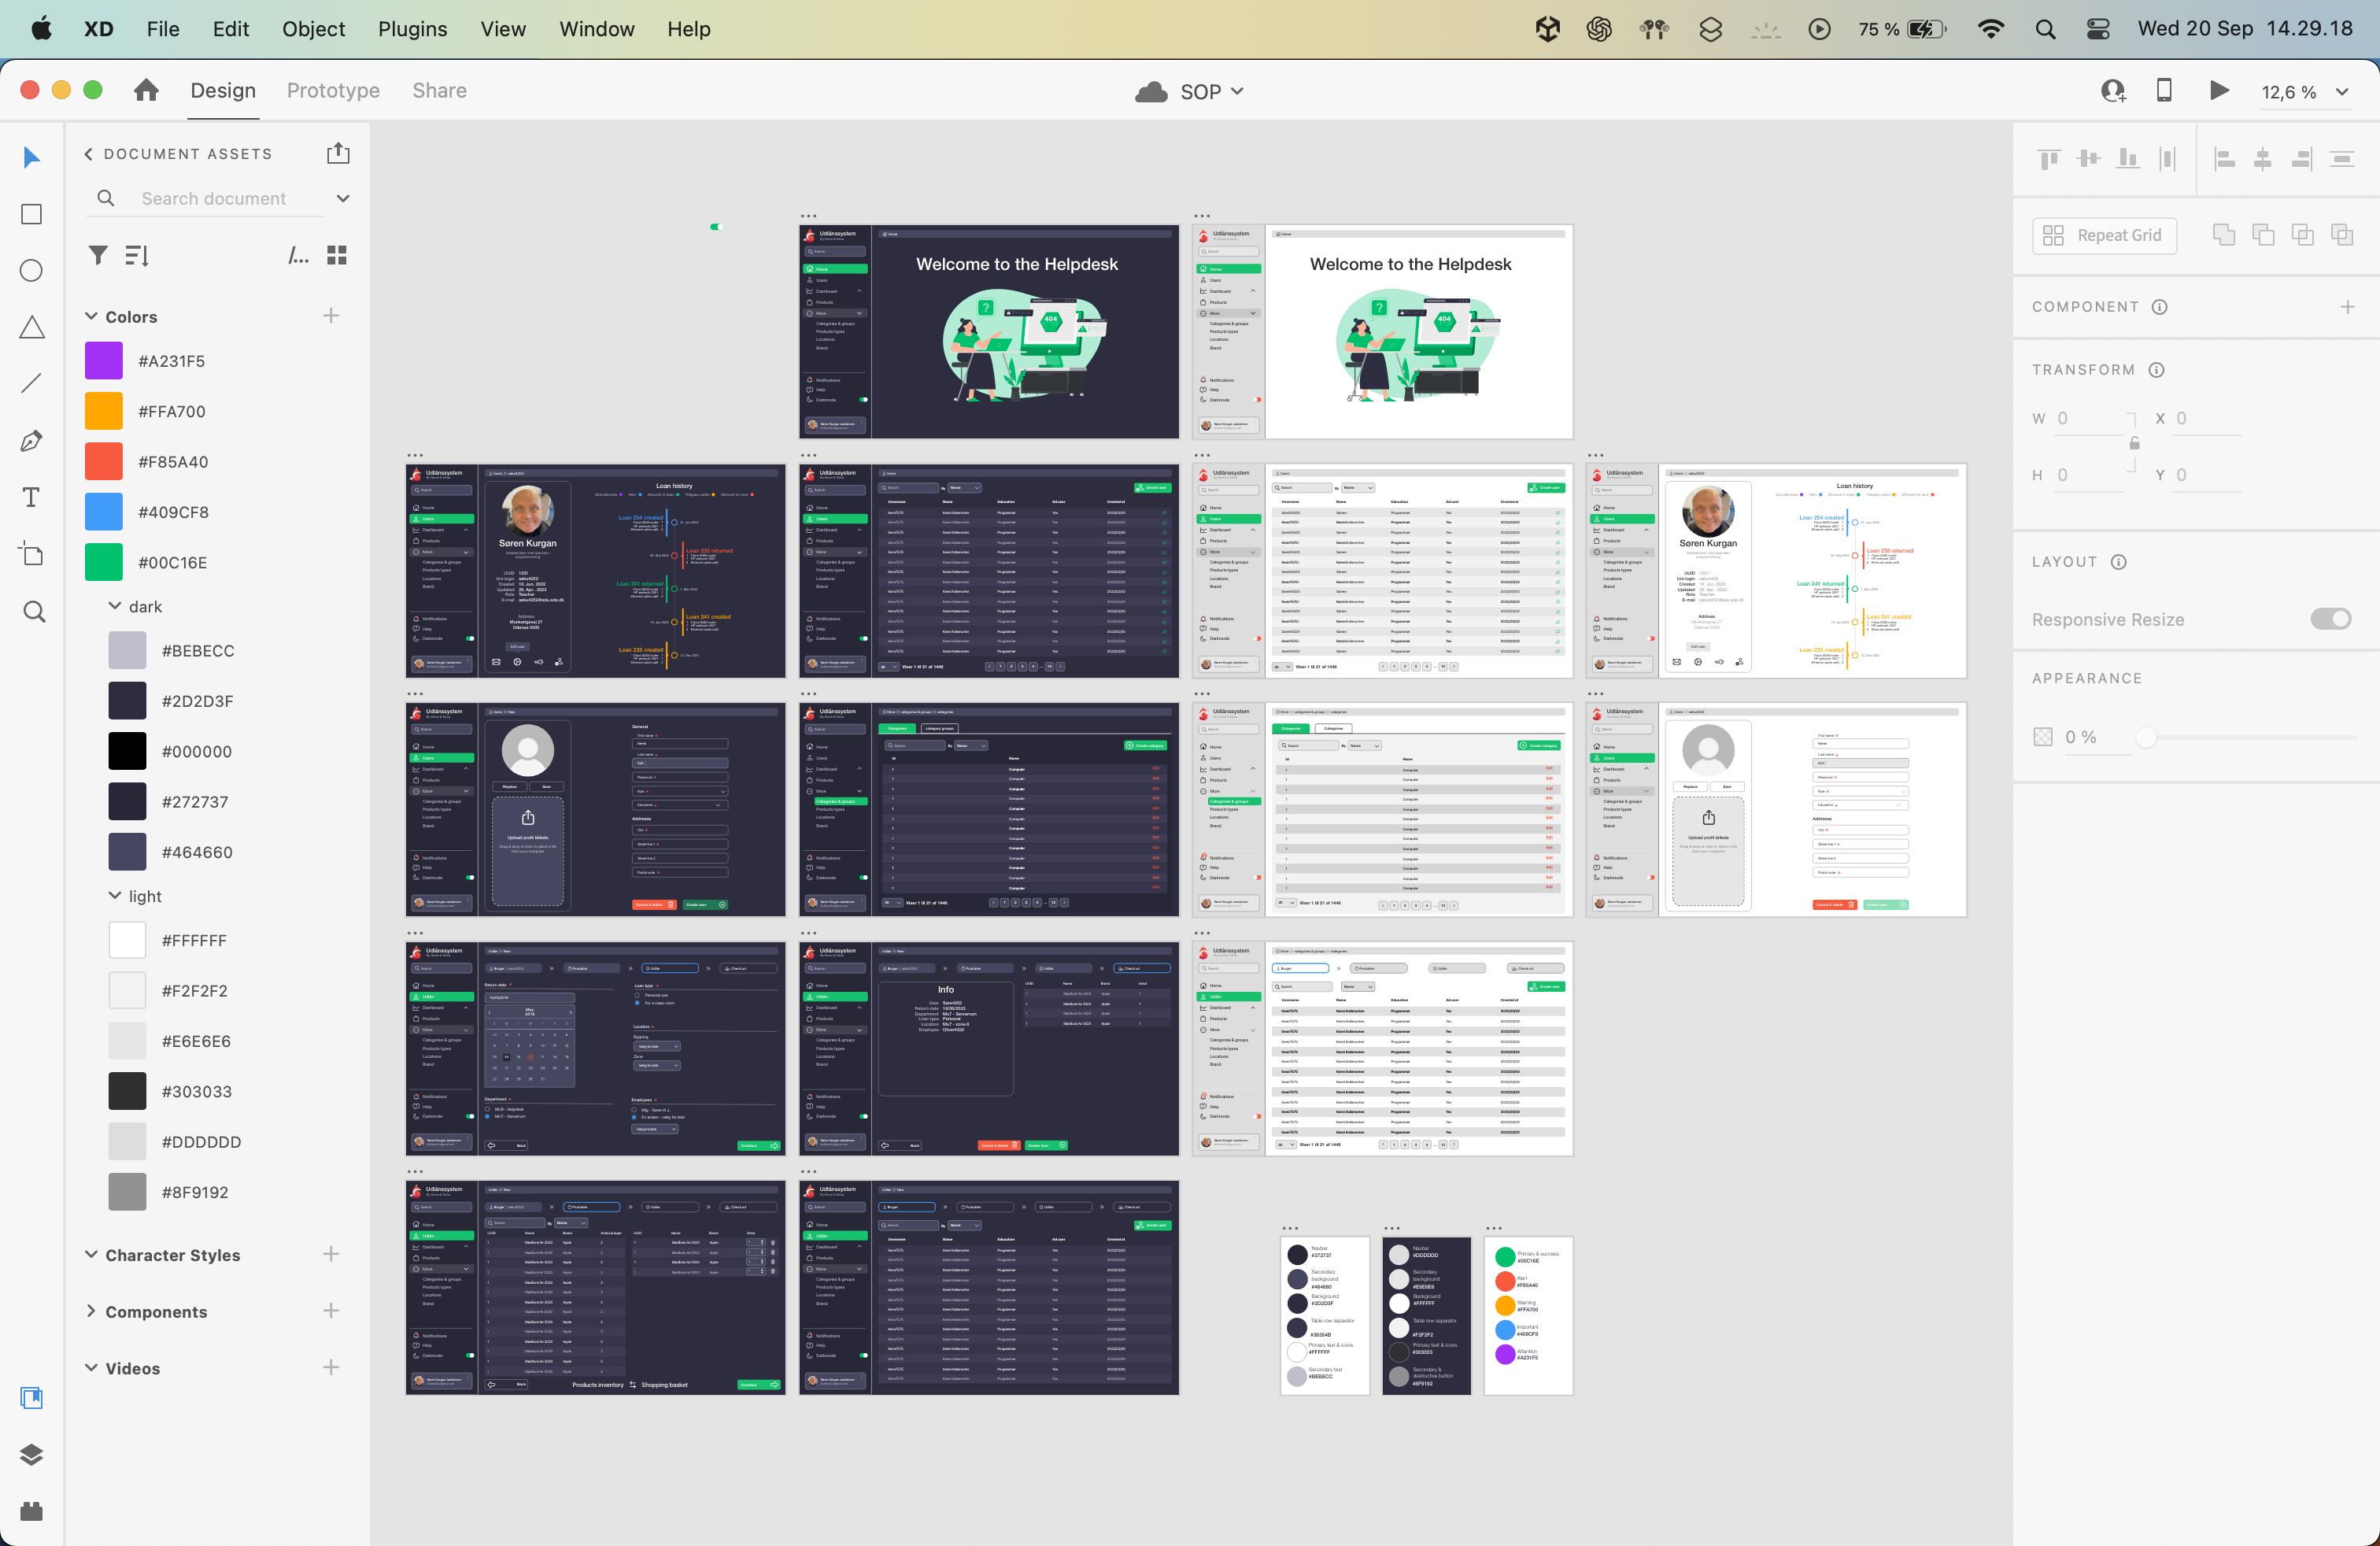The width and height of the screenshot is (2380, 1546).
Task: Add a new component asset
Action: click(x=331, y=1311)
